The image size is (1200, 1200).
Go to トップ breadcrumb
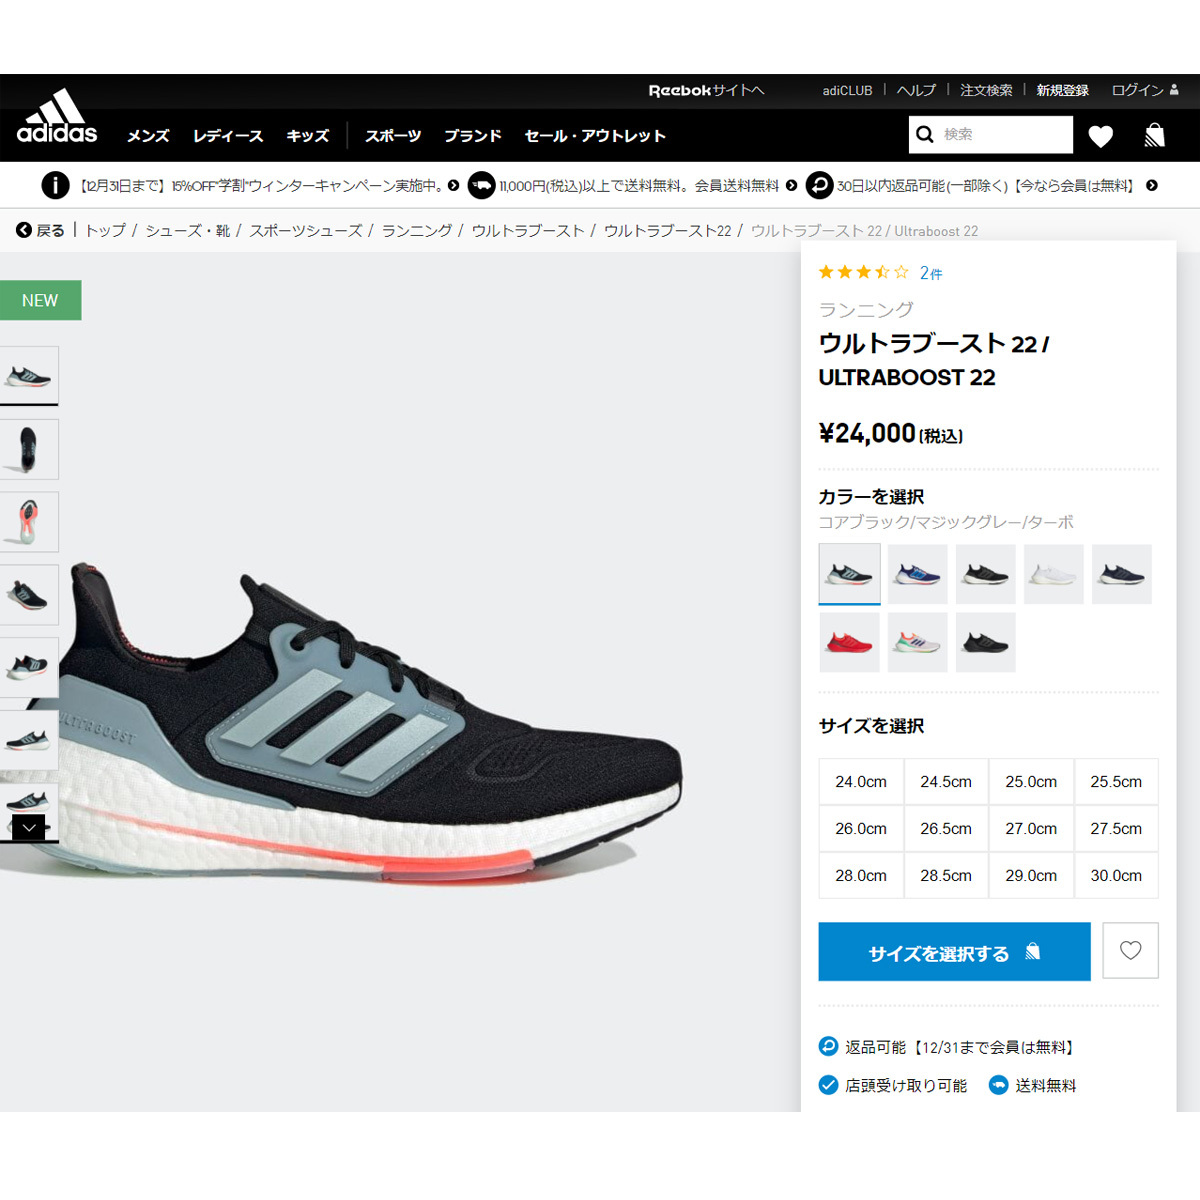105,231
